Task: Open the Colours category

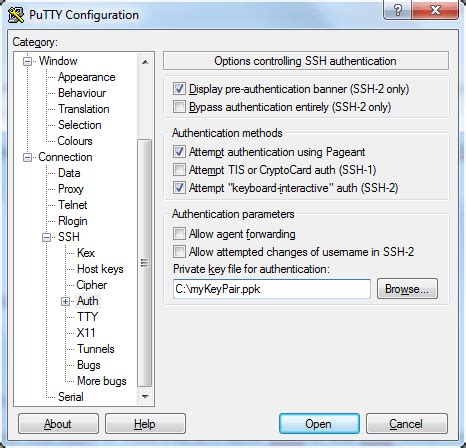Action: [x=75, y=141]
